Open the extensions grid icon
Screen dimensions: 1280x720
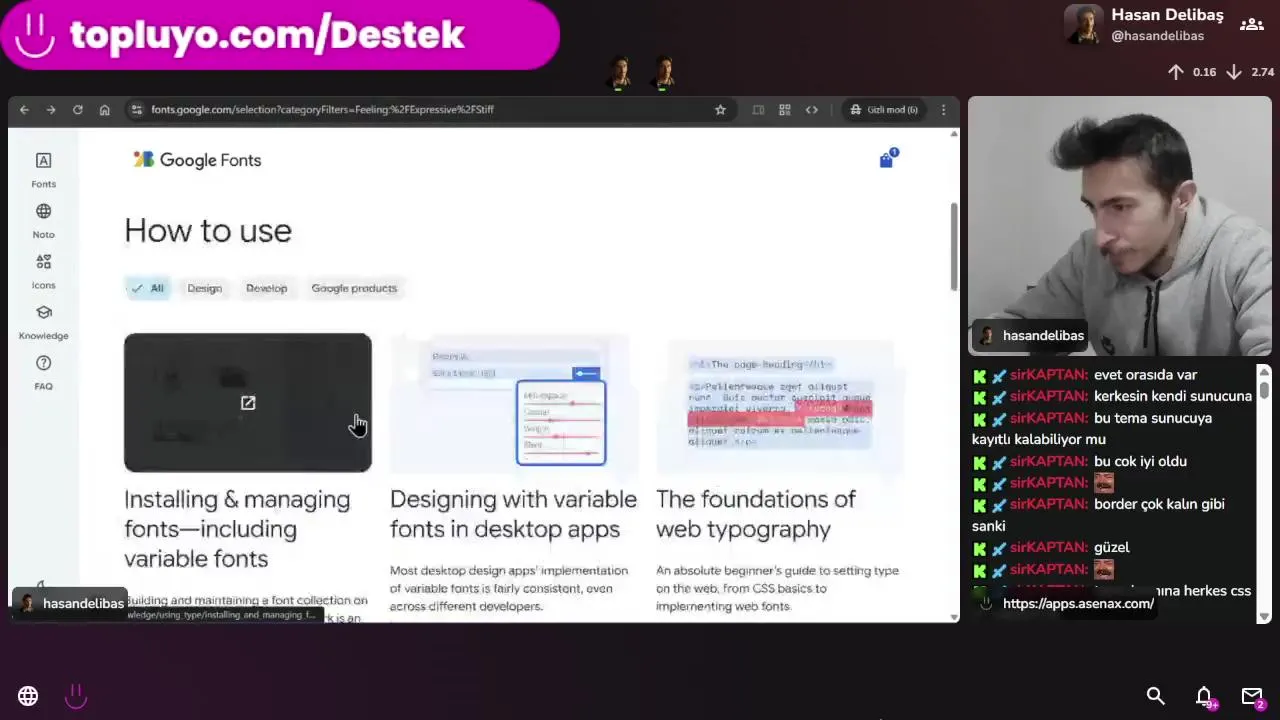pos(785,110)
